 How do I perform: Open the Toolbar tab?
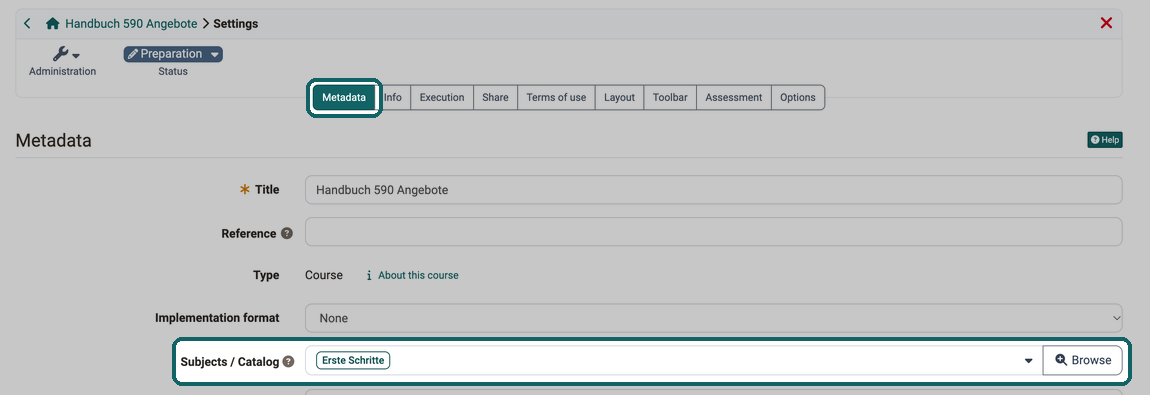point(670,97)
